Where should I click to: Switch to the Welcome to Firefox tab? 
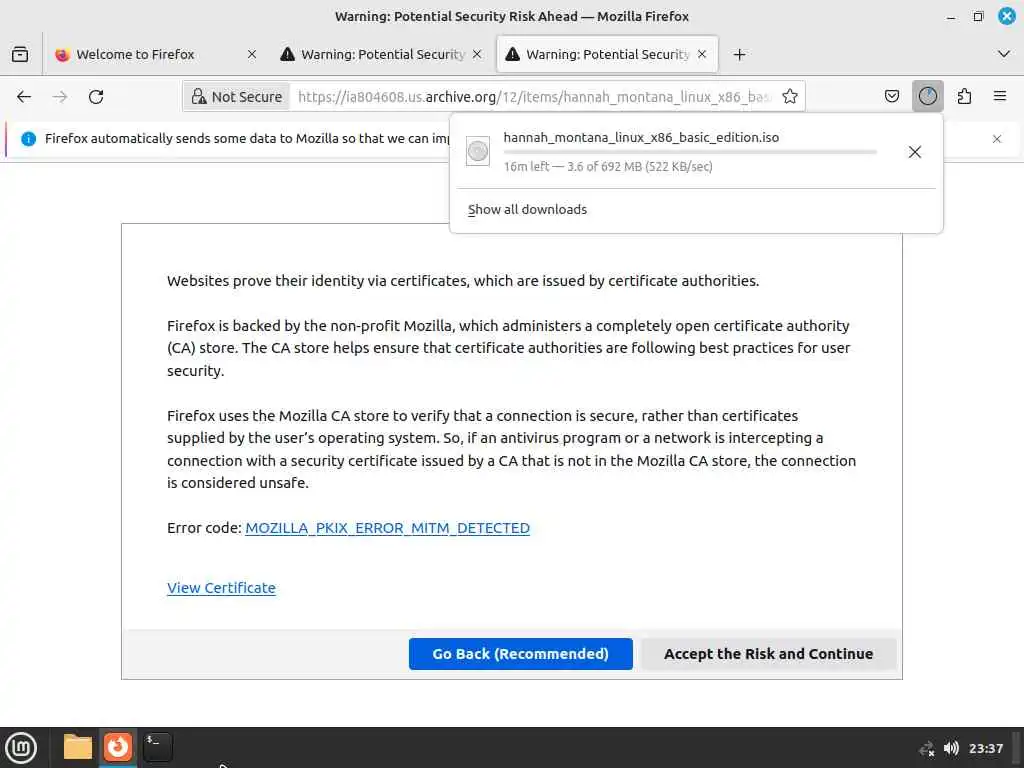156,54
